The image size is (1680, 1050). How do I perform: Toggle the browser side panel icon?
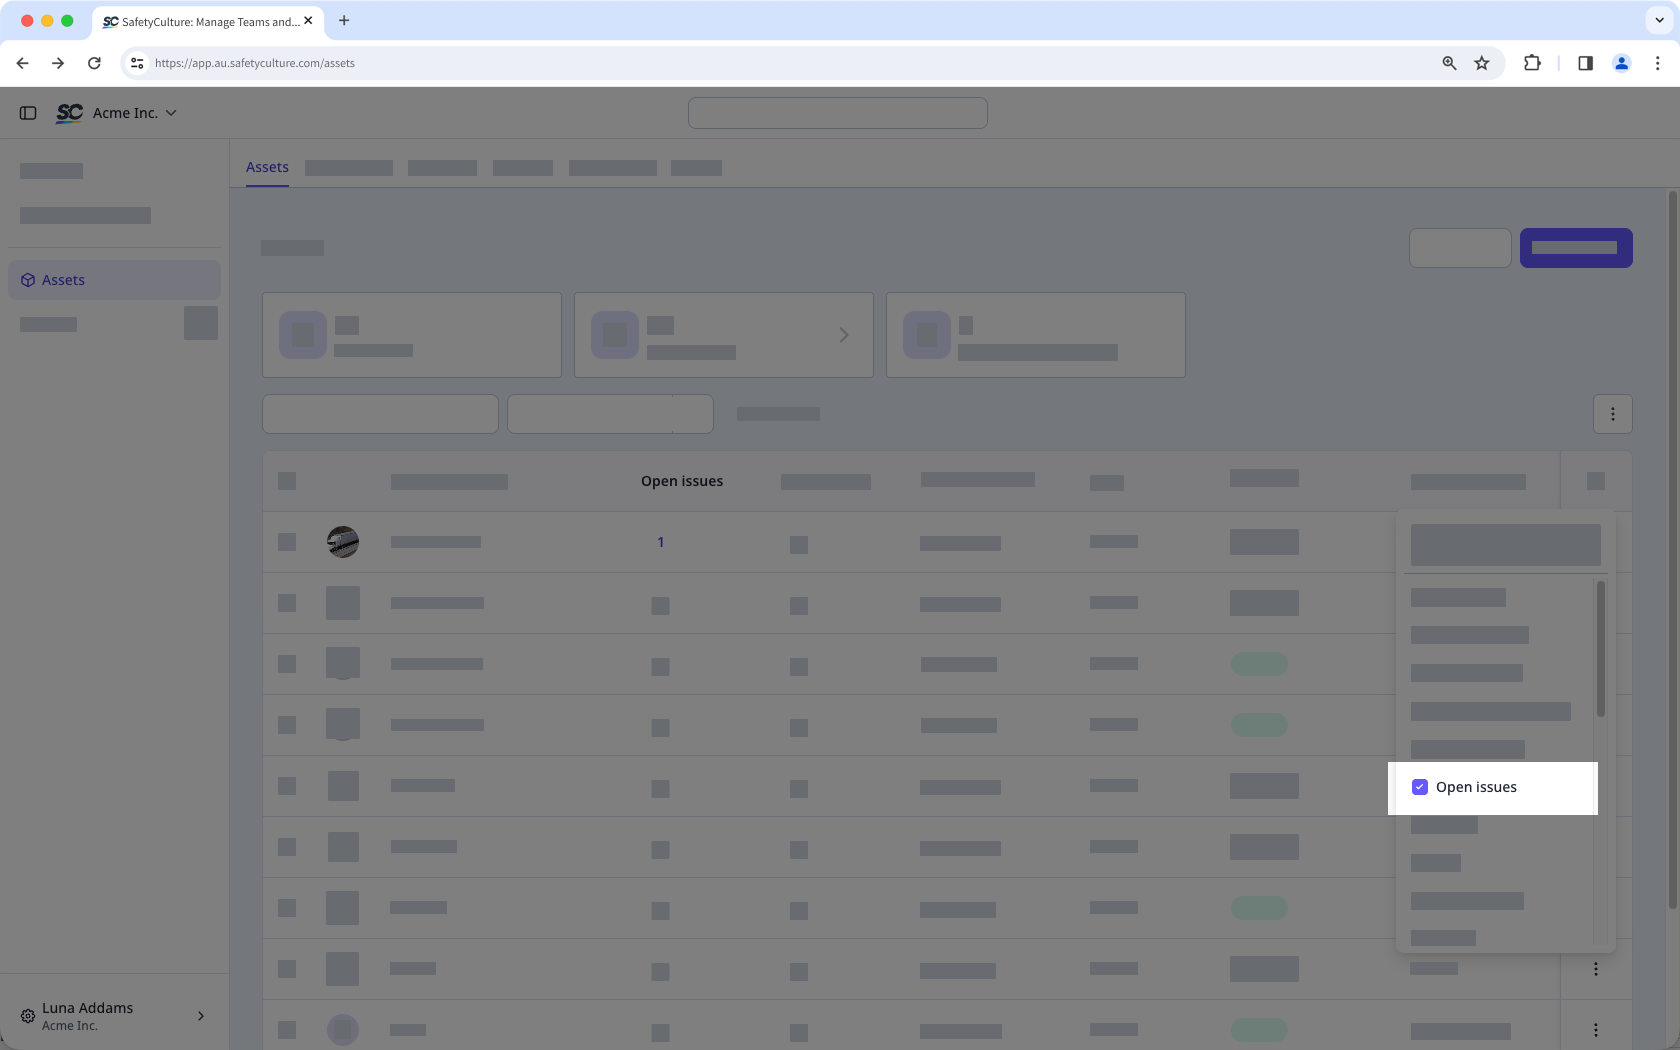[x=1585, y=63]
